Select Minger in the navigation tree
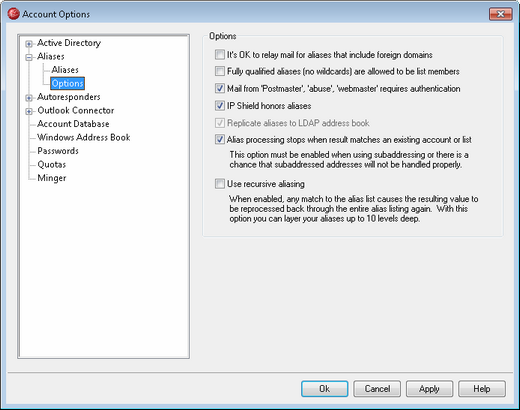This screenshot has width=520, height=410. coord(52,178)
